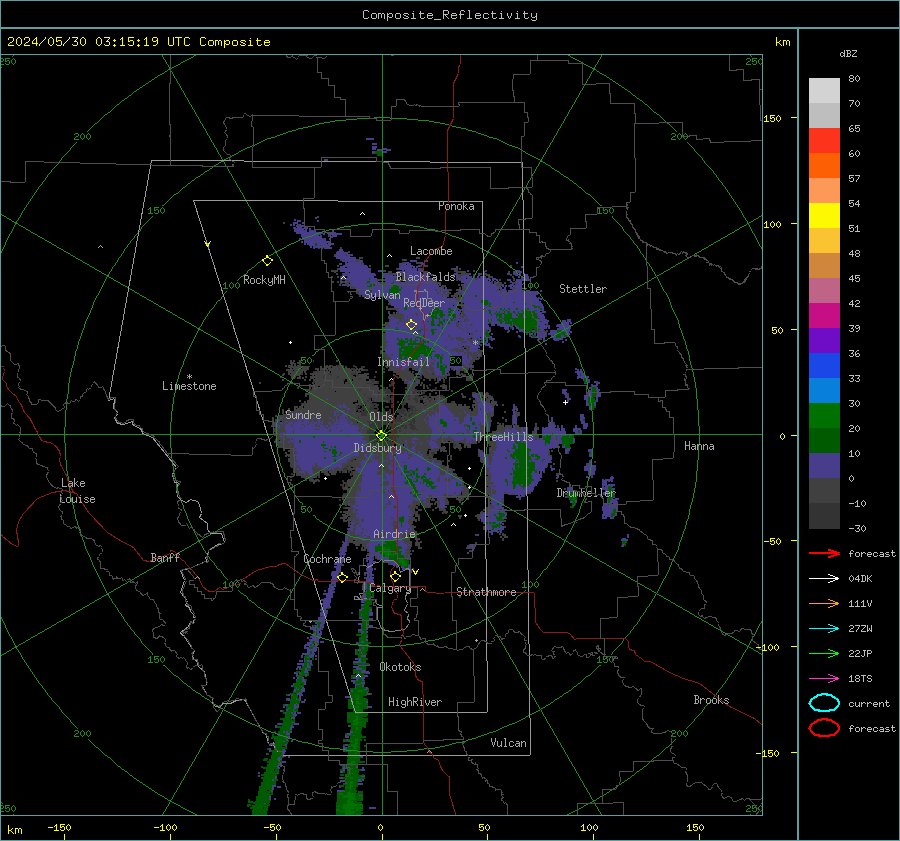Select the green swatch beside 30 dBZ
Viewport: 900px width, 841px height.
[x=824, y=415]
